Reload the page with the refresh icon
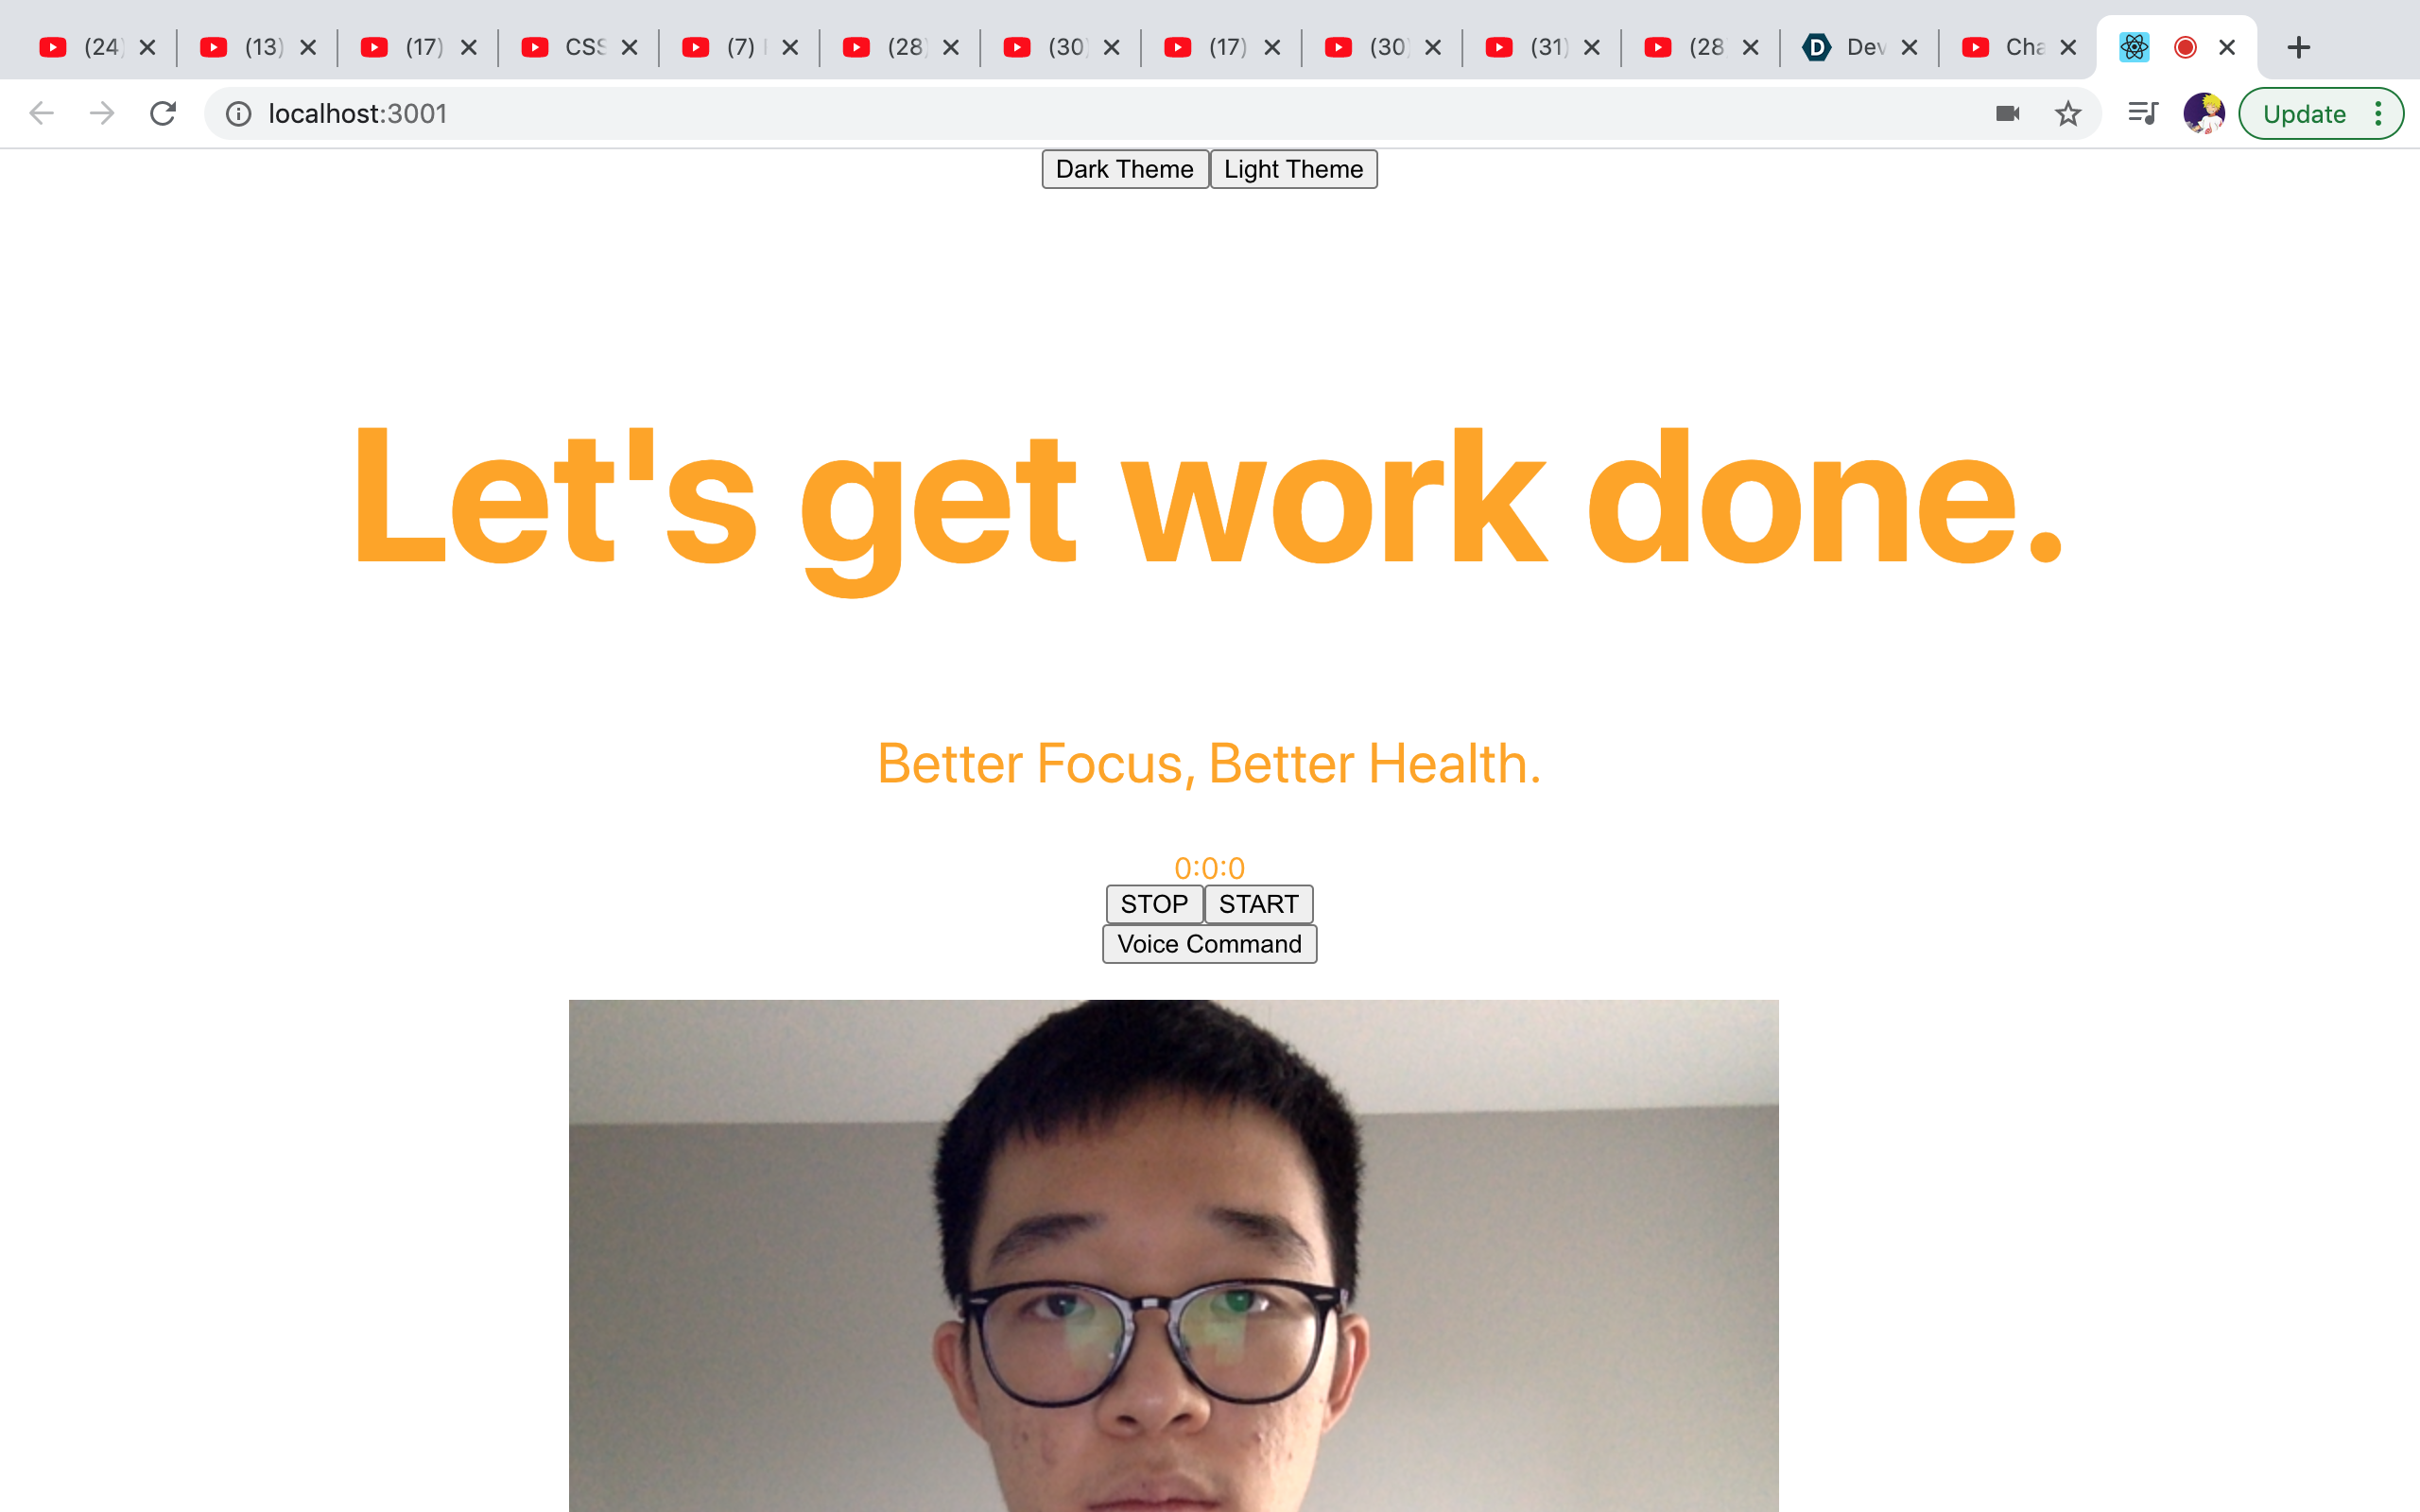The width and height of the screenshot is (2420, 1512). pyautogui.click(x=163, y=114)
